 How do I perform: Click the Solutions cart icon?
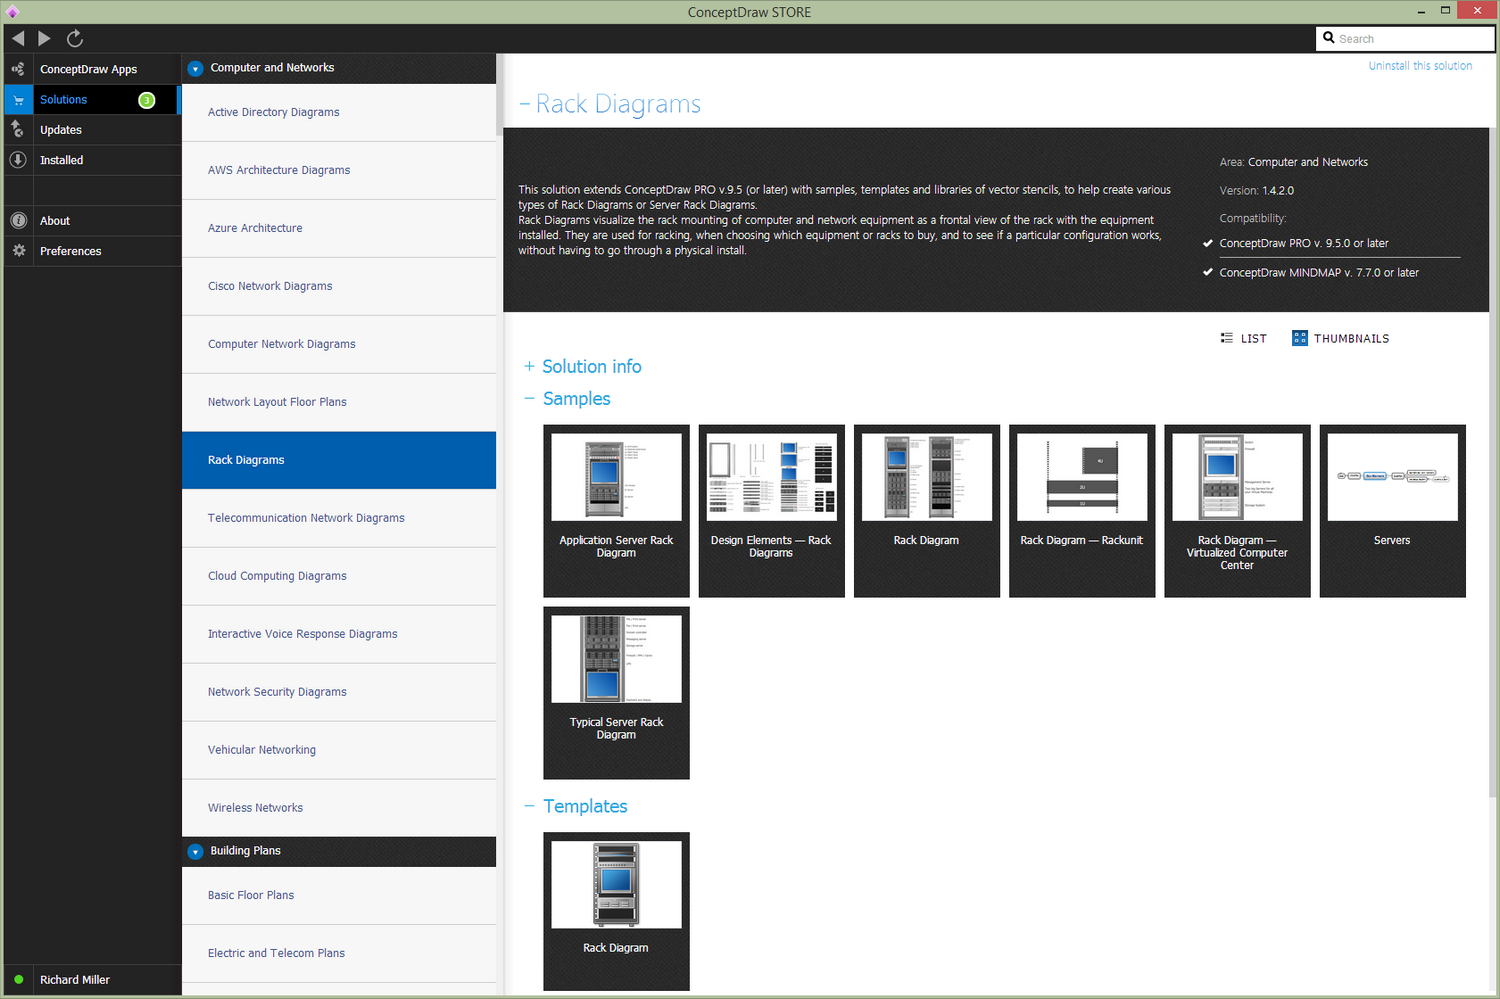[x=18, y=100]
